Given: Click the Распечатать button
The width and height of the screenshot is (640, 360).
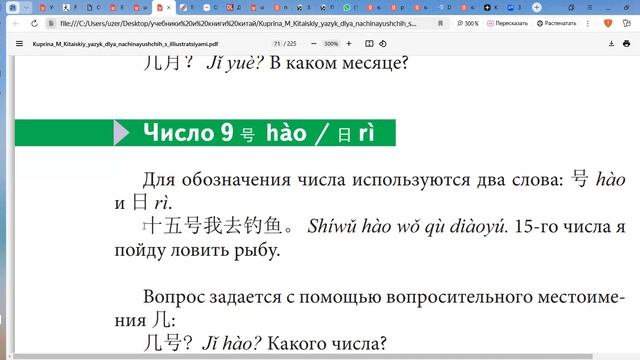Looking at the screenshot, I should [x=556, y=24].
